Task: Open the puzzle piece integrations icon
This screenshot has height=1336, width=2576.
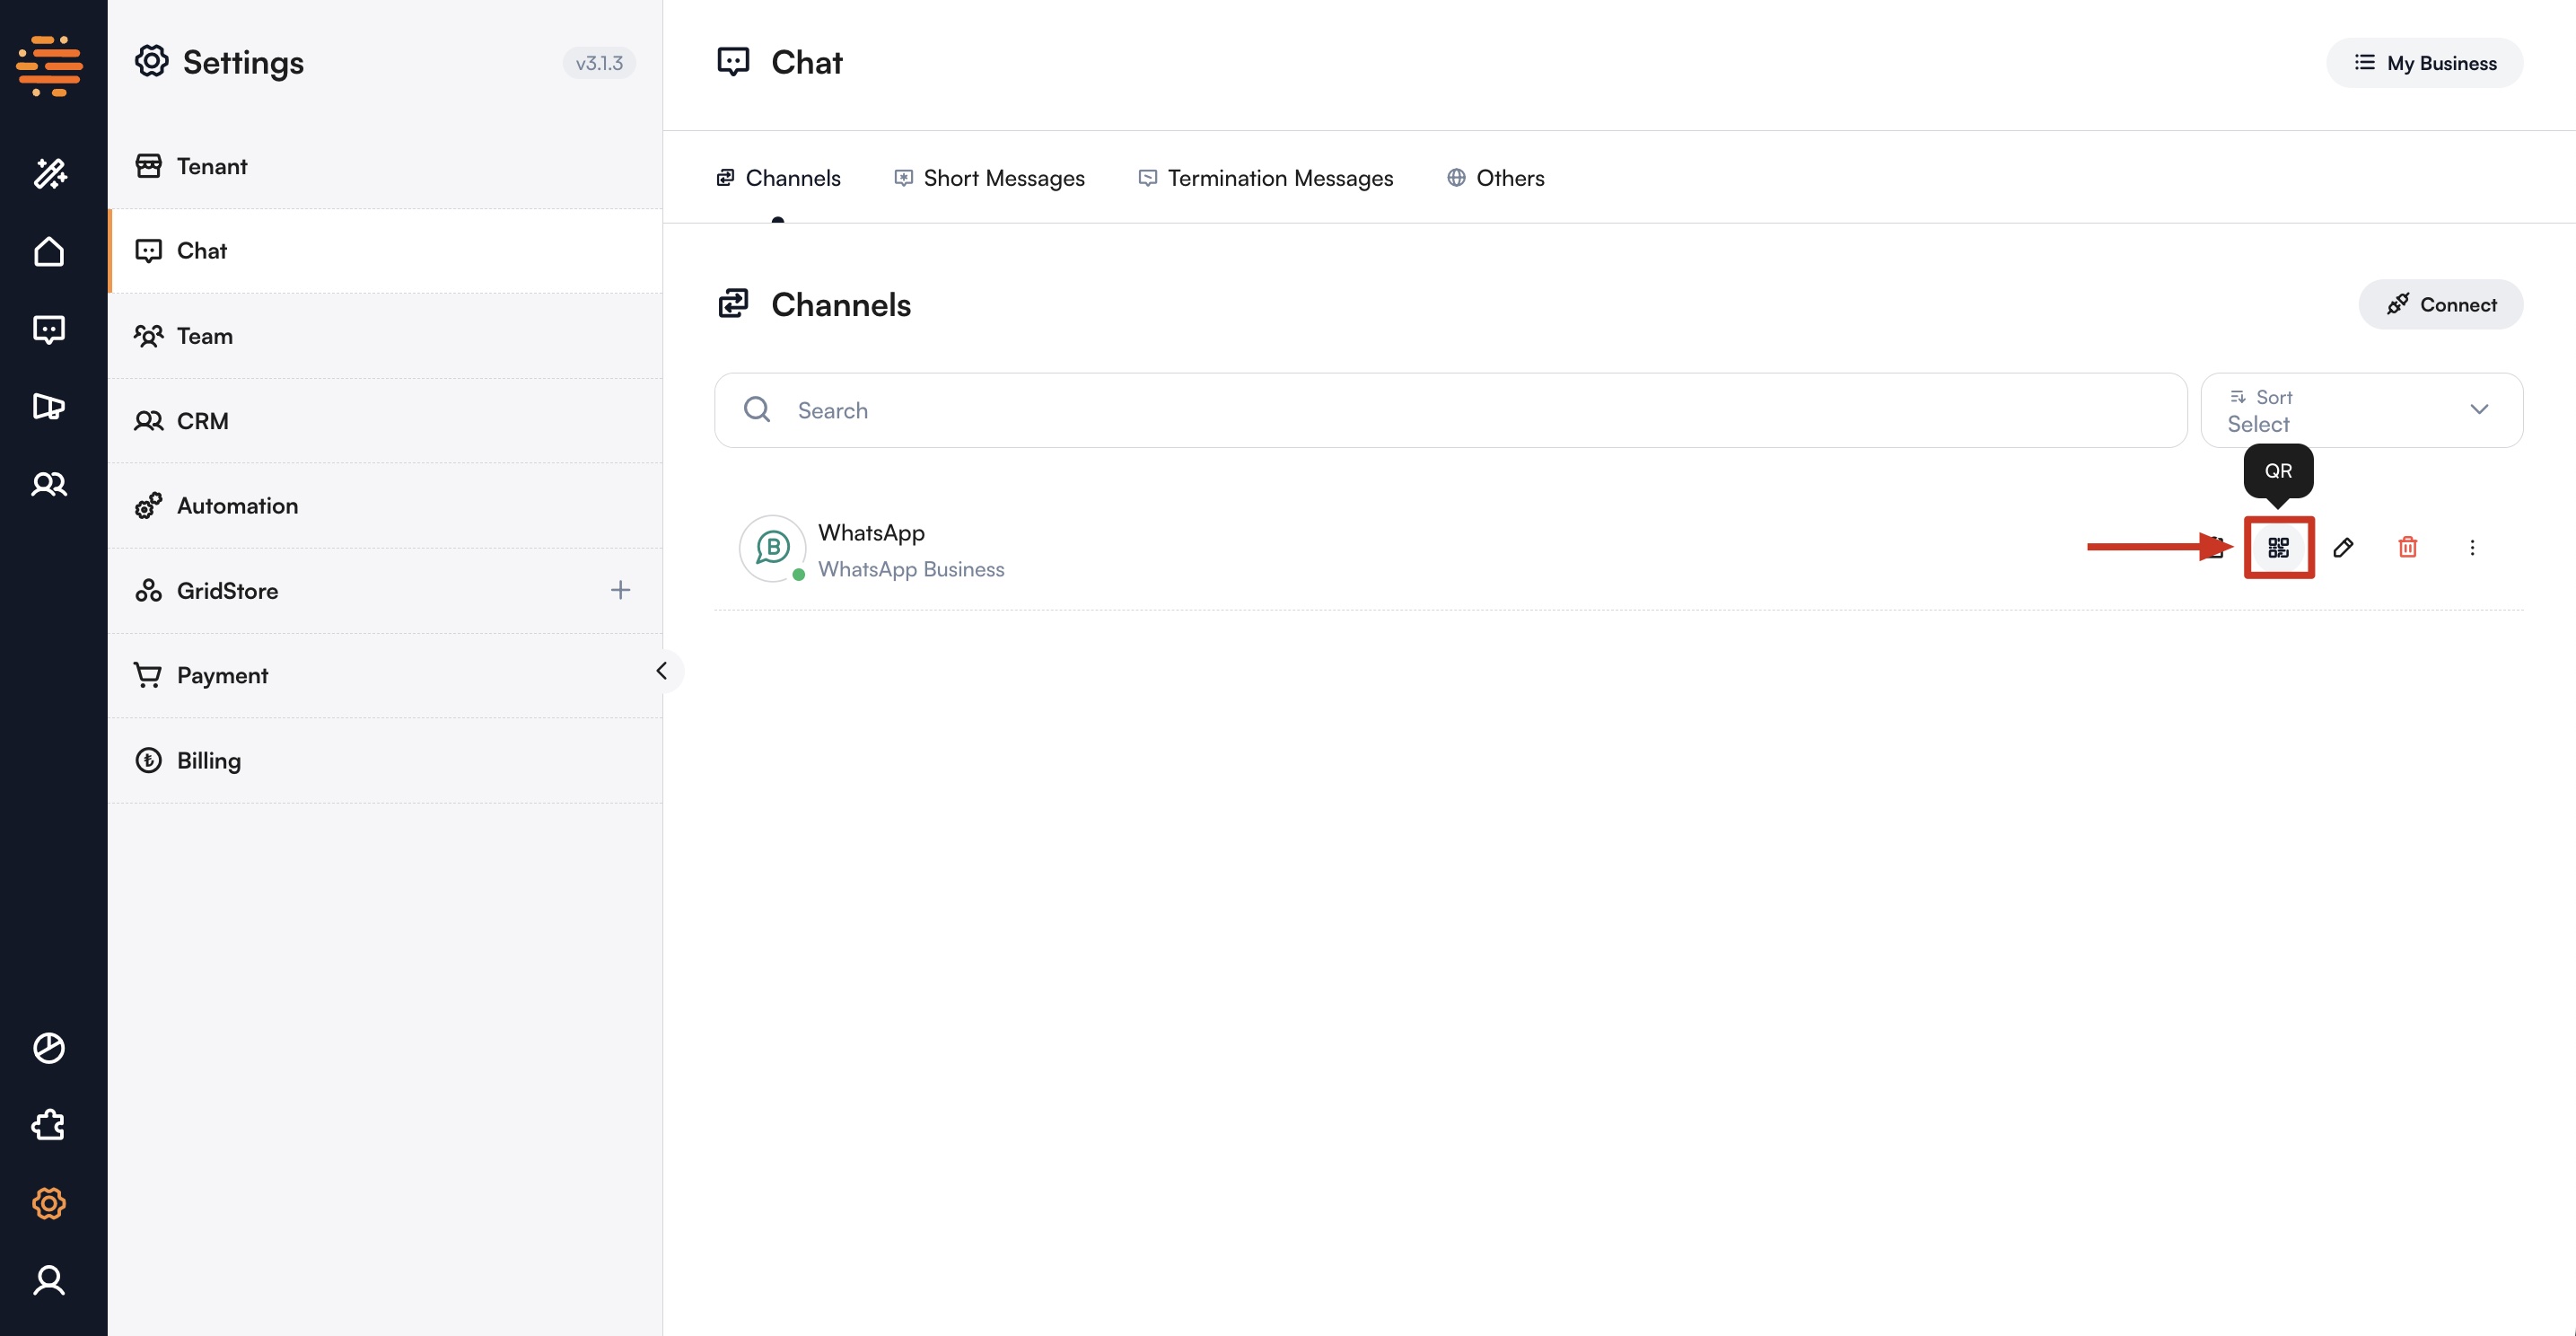Action: (49, 1125)
